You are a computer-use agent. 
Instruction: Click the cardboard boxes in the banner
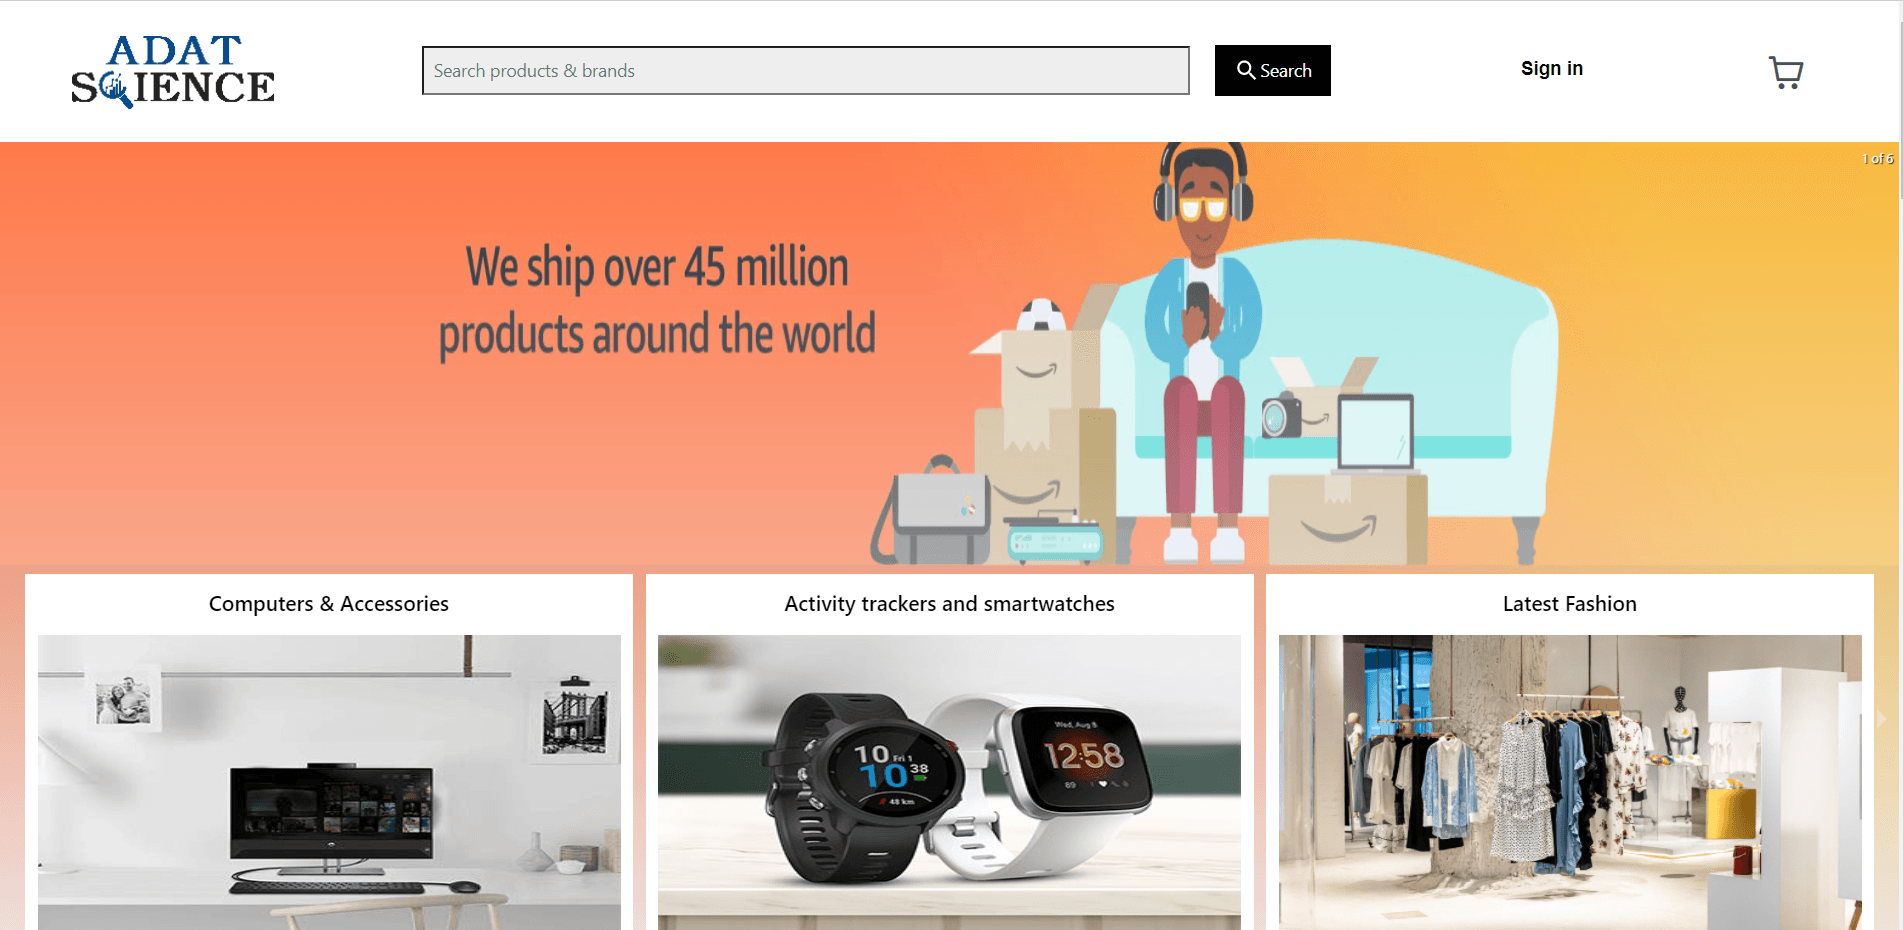1045,440
